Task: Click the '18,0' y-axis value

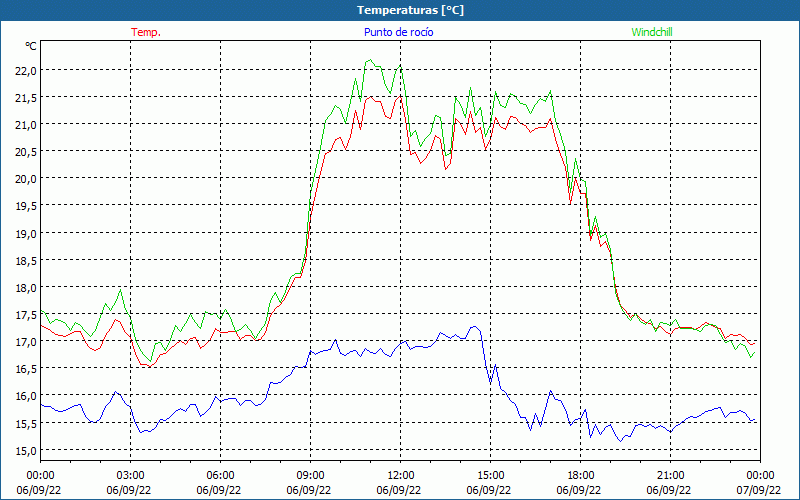Action: click(x=26, y=287)
